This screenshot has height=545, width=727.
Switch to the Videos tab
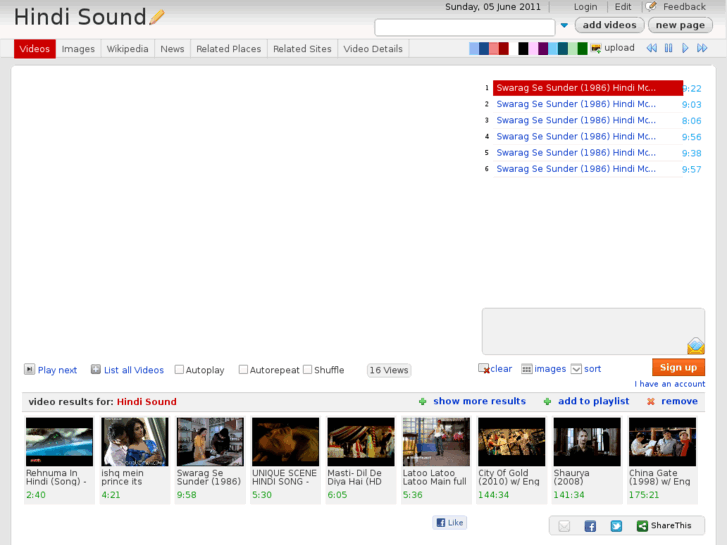tap(35, 49)
